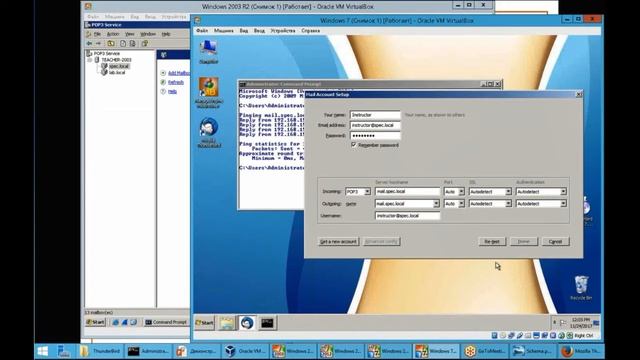Open Outgoing port Auto dropdown
The image size is (640, 360).
pyautogui.click(x=454, y=203)
